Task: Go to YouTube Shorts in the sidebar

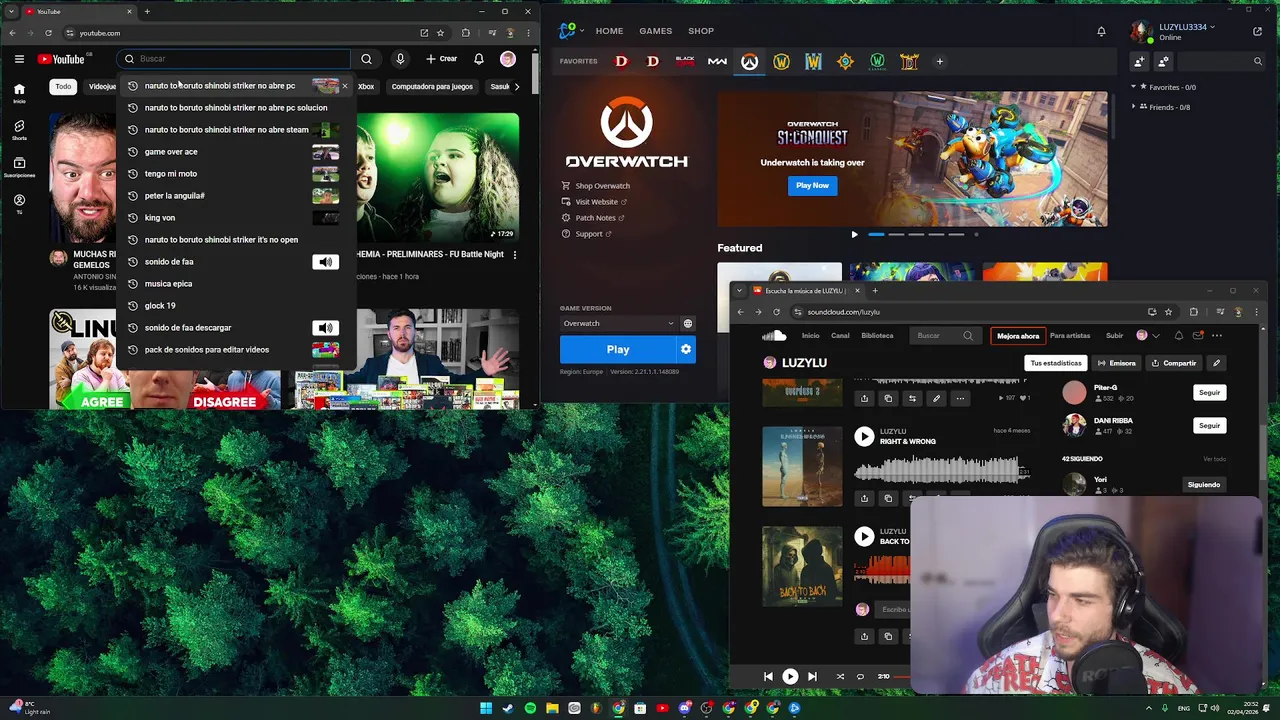Action: click(19, 130)
